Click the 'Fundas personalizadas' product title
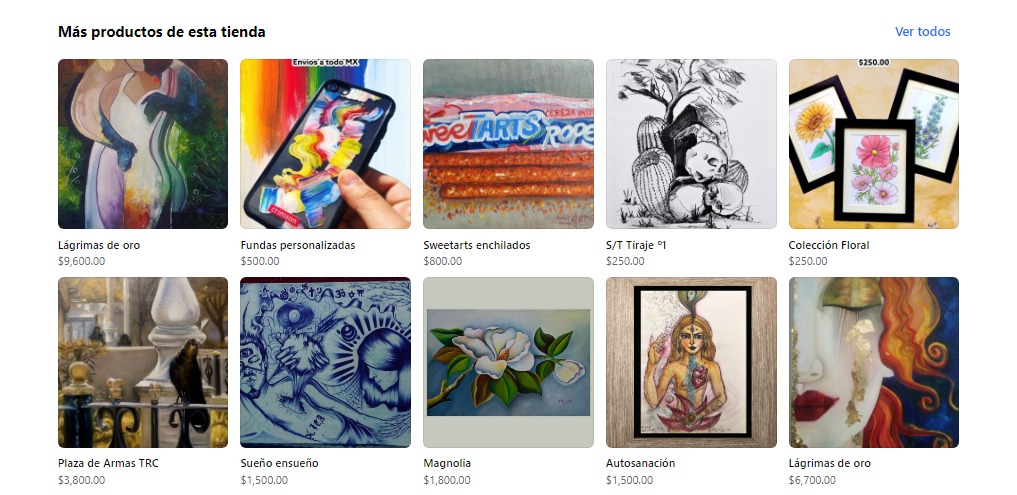The height and width of the screenshot is (495, 1017). (298, 245)
